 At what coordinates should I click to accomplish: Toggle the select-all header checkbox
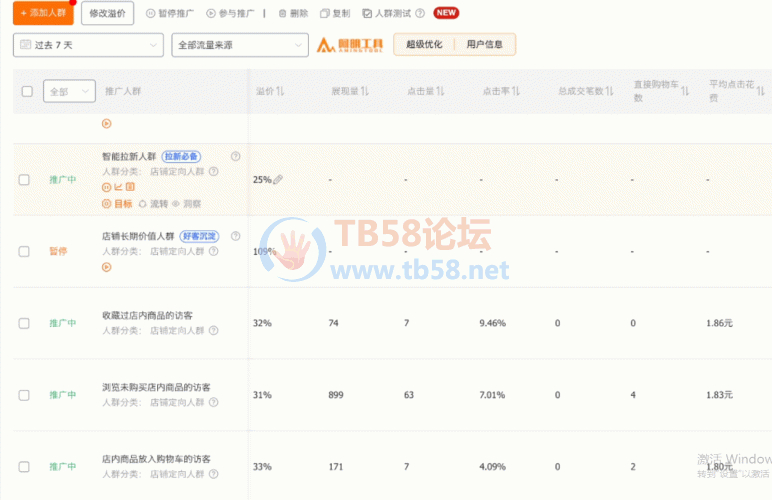pos(27,91)
